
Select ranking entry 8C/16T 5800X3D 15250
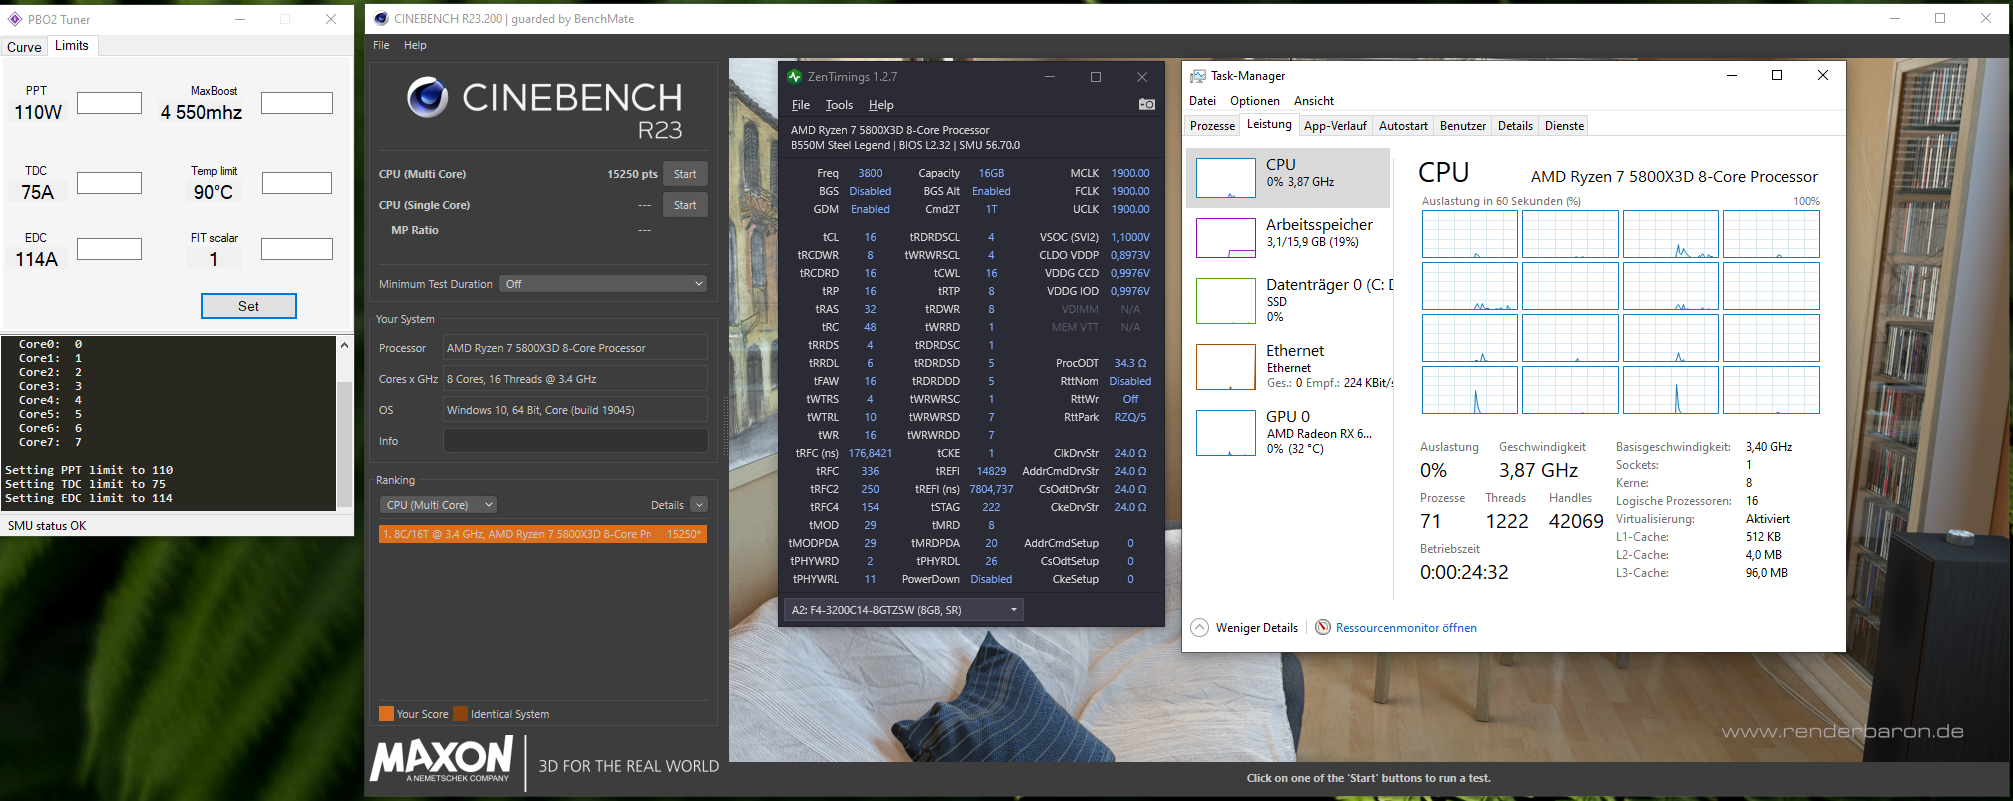pos(543,534)
